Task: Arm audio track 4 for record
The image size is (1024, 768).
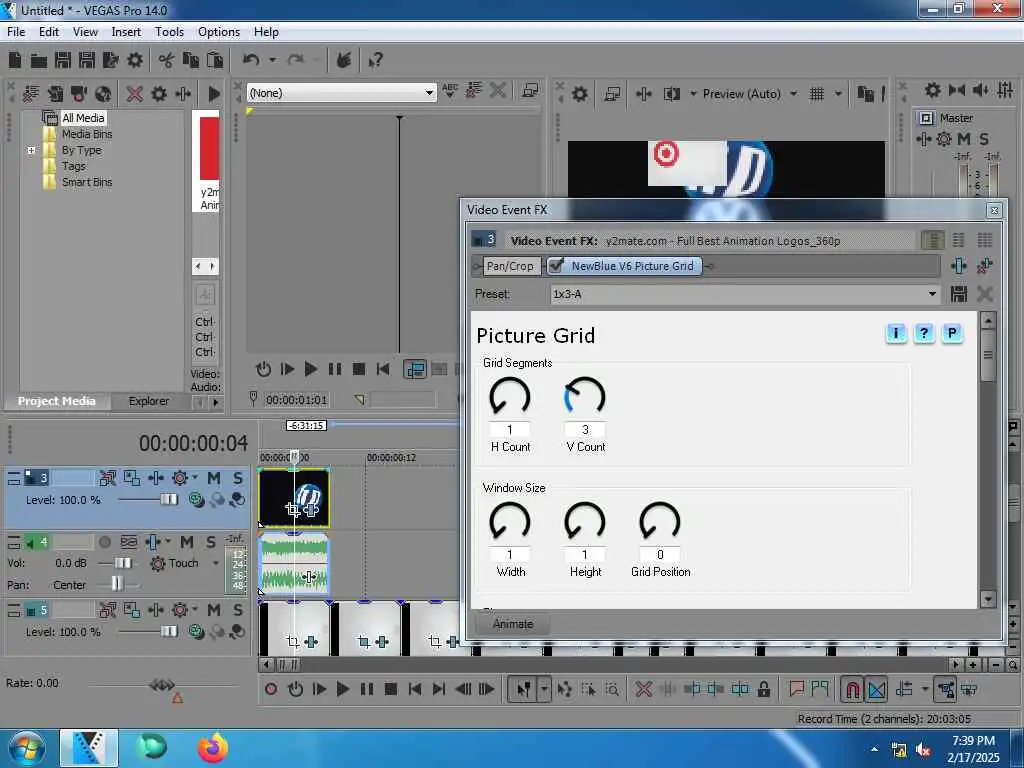Action: (104, 542)
